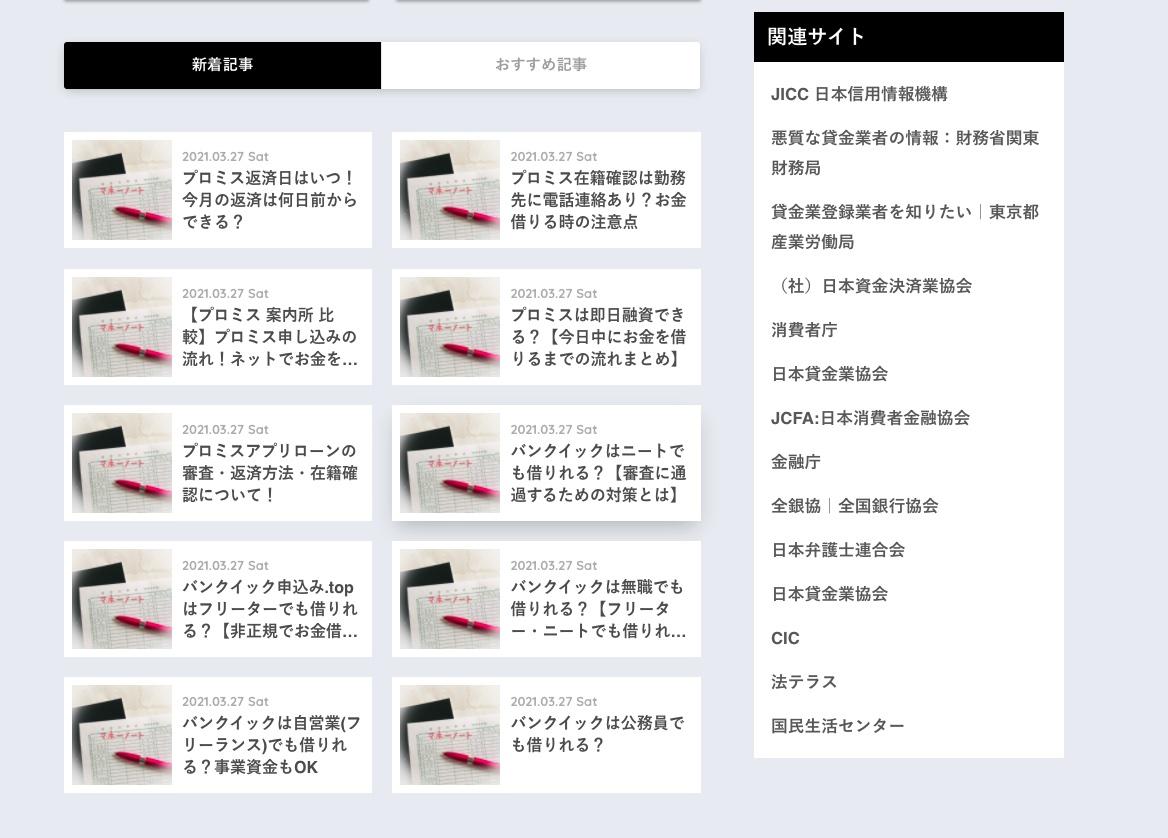Click thumbnail of バンクイックは公務員 article
The image size is (1168, 838).
click(x=450, y=735)
